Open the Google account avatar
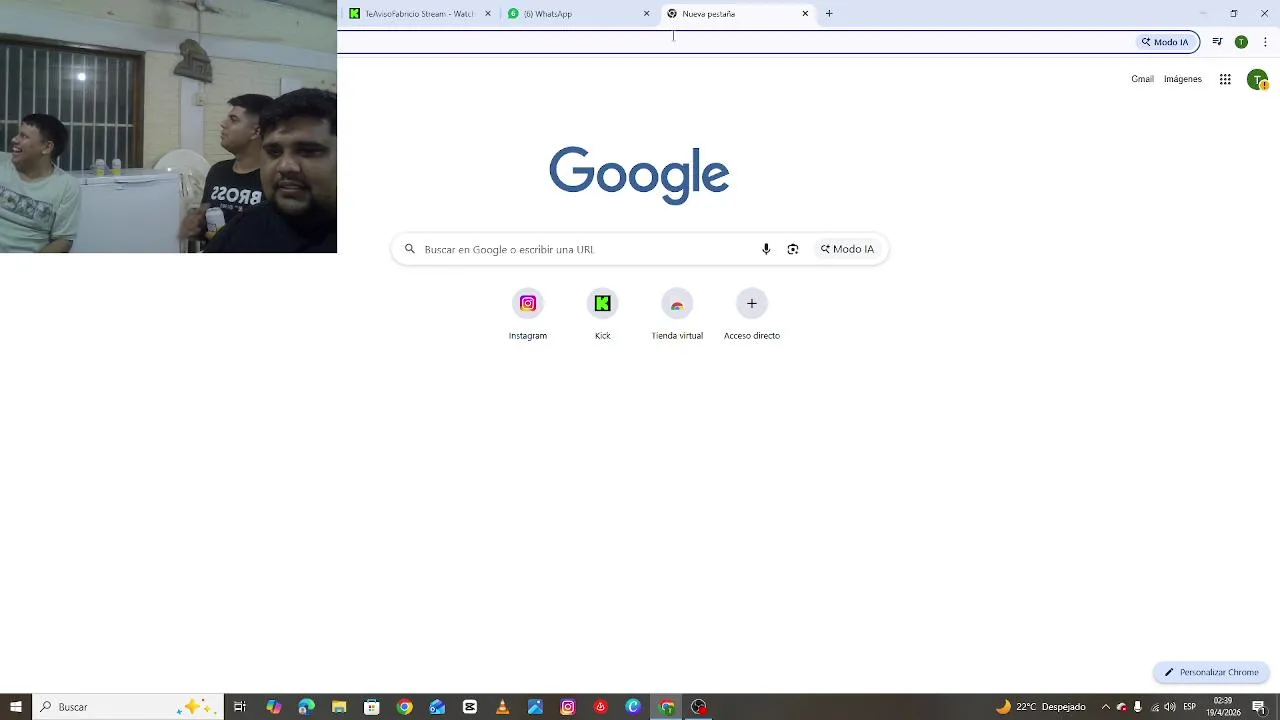The image size is (1280, 720). pyautogui.click(x=1257, y=80)
